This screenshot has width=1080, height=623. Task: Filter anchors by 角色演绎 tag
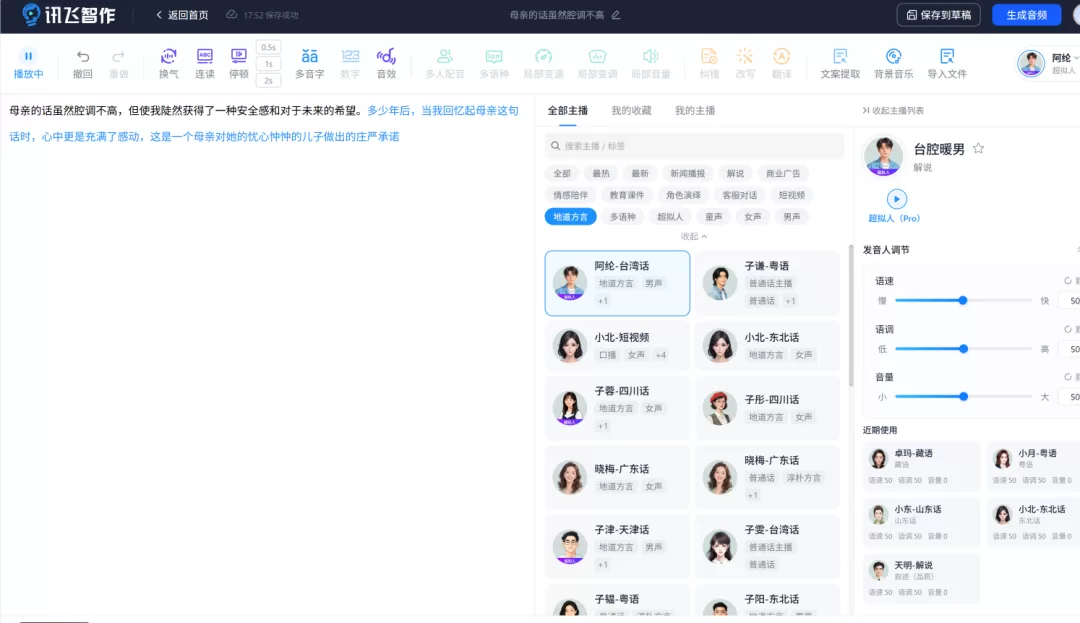(683, 195)
